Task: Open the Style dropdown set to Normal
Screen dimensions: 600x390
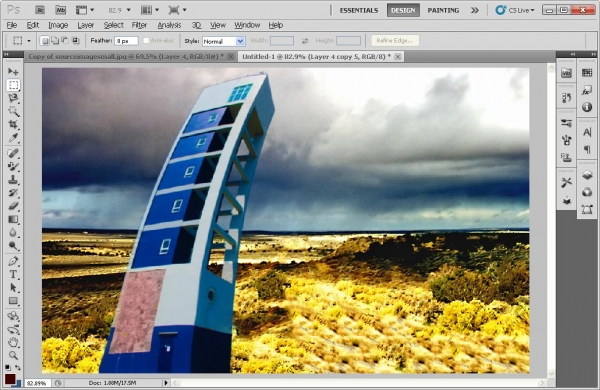Action: click(223, 41)
